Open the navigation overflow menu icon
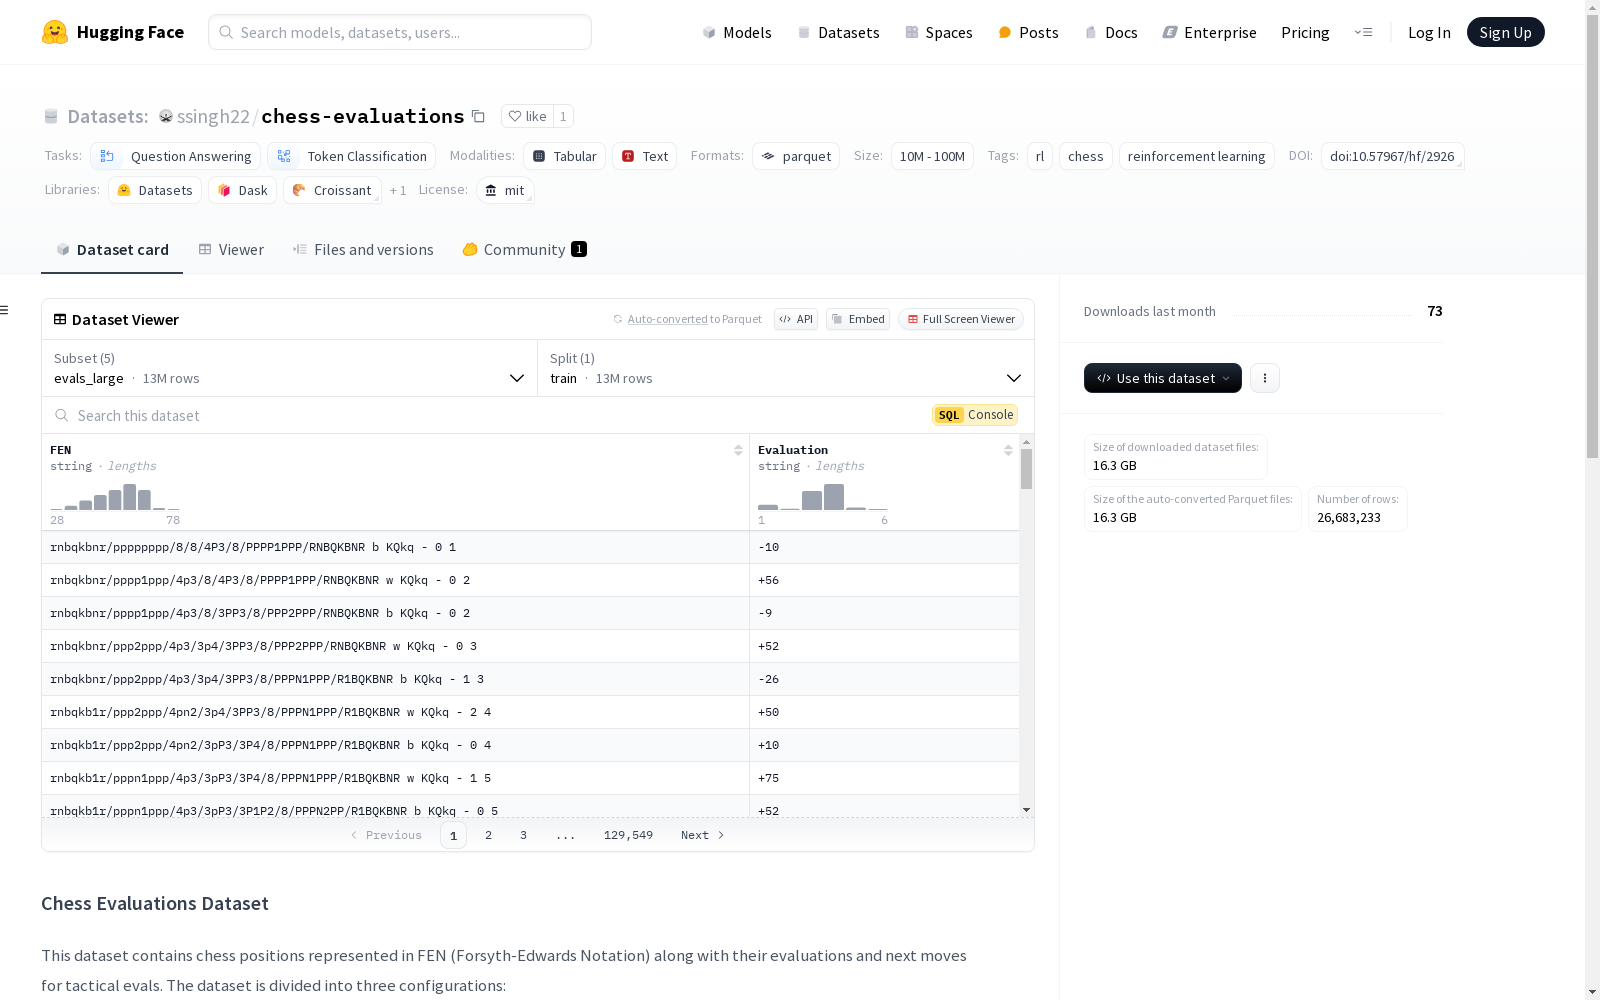 point(1364,32)
